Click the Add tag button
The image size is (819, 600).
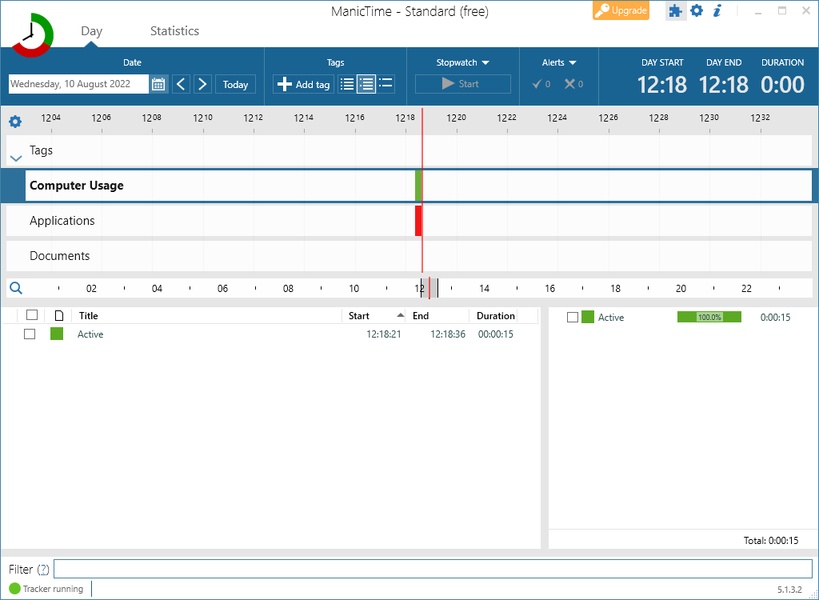point(303,85)
